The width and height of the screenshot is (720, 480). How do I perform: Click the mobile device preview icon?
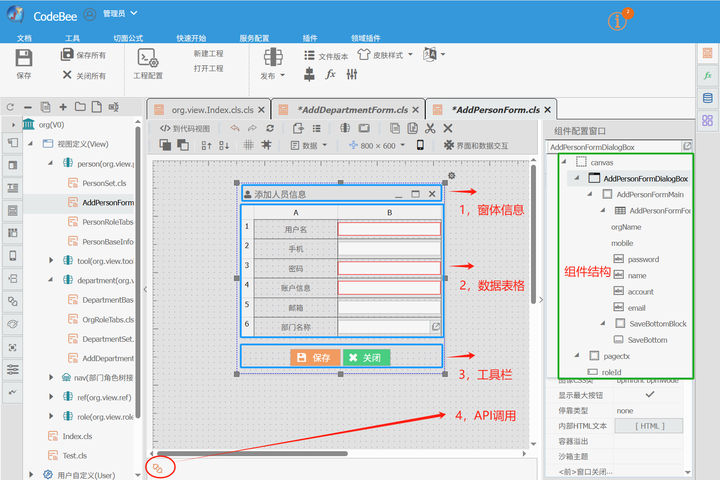pos(420,145)
